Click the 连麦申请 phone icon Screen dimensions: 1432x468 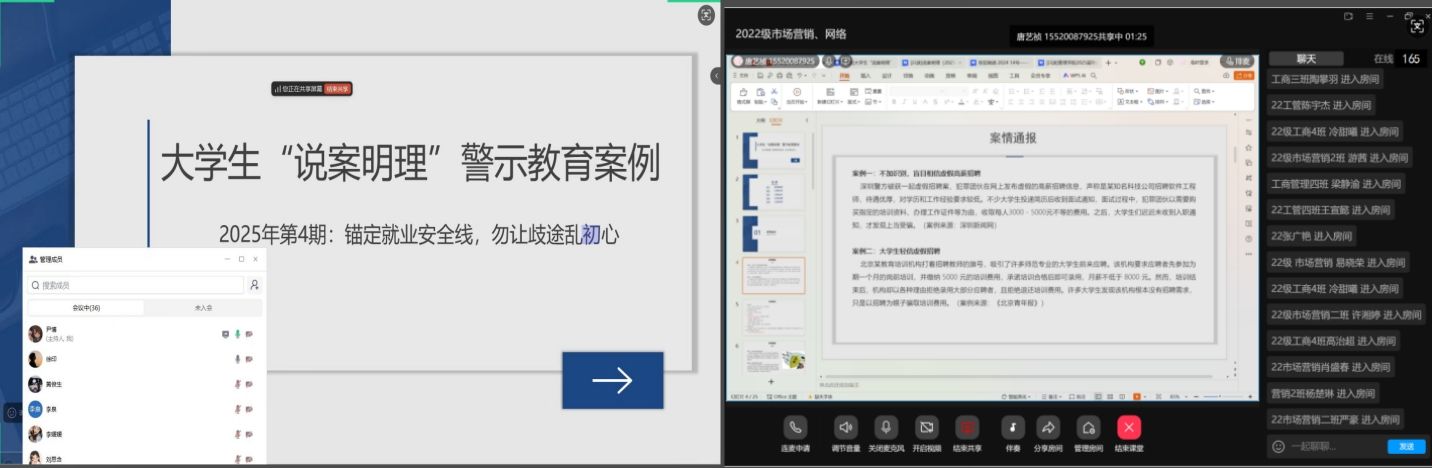(x=796, y=427)
